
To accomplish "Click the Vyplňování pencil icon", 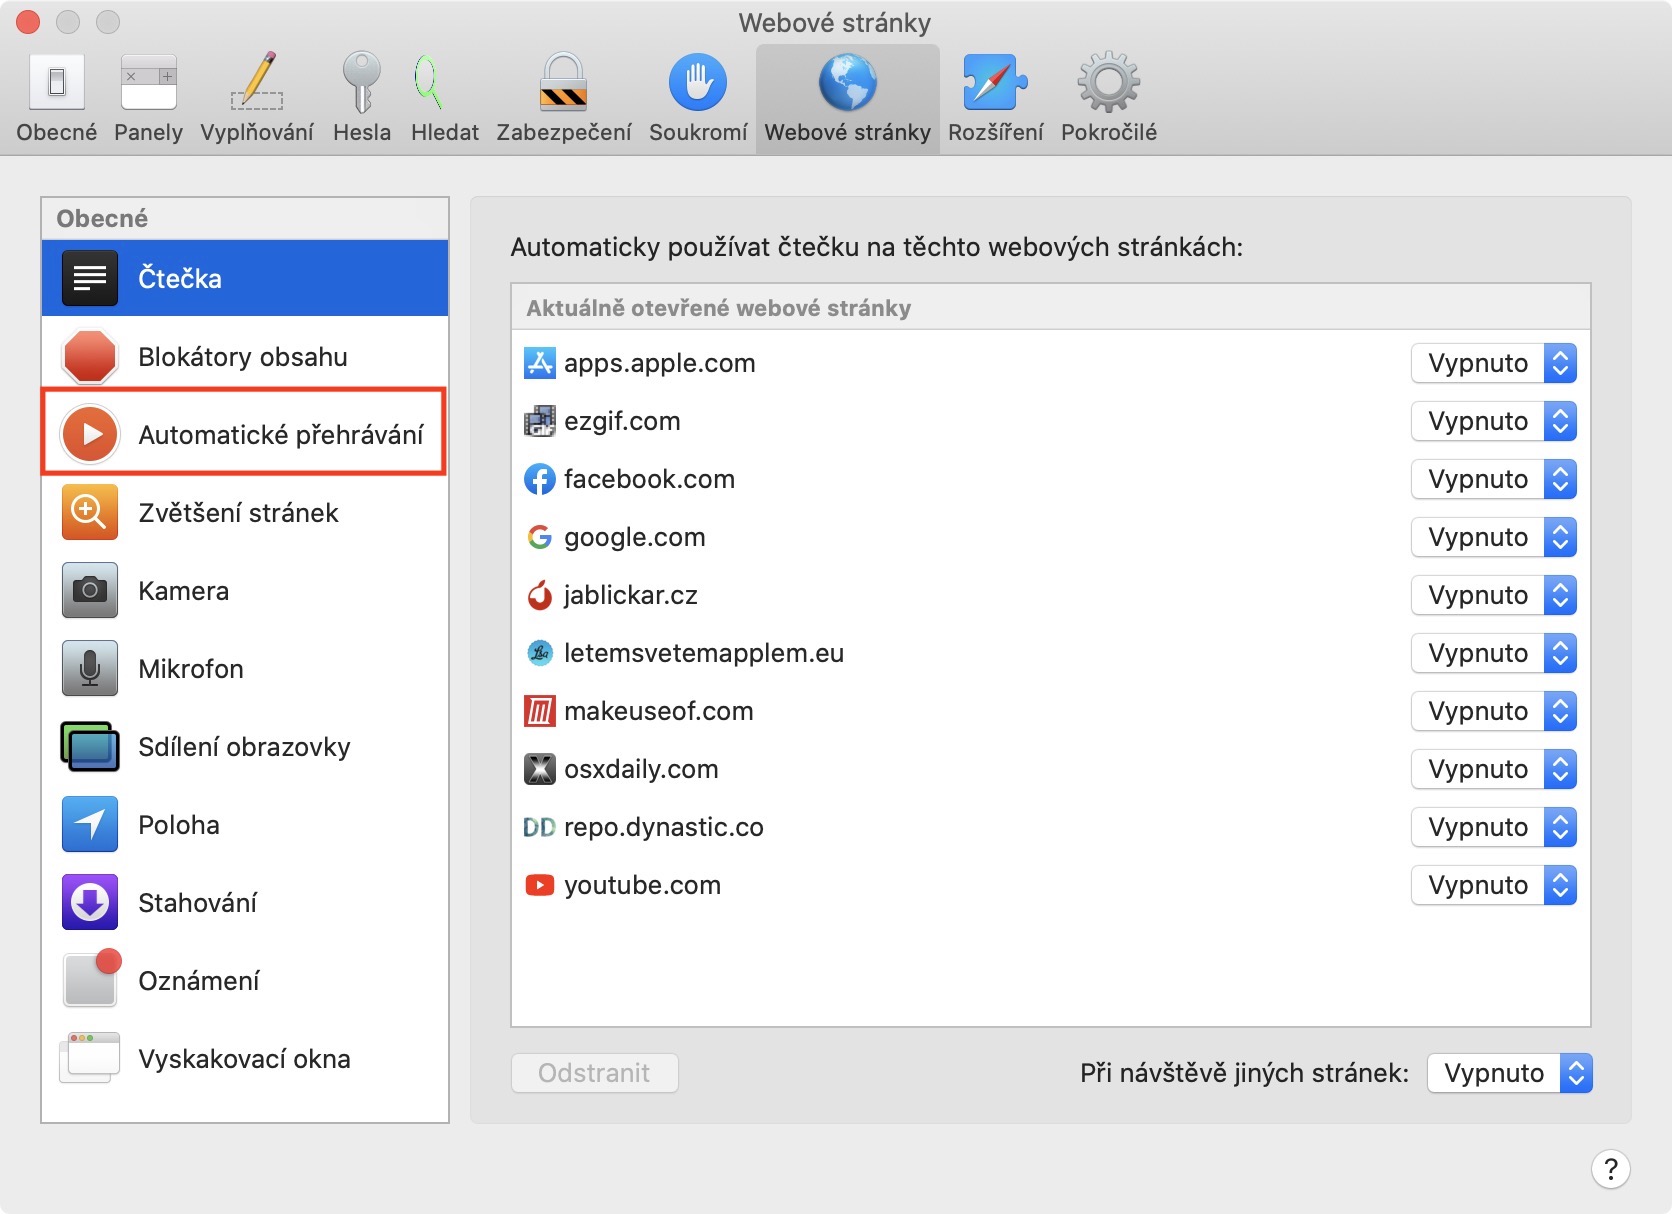I will pyautogui.click(x=257, y=84).
